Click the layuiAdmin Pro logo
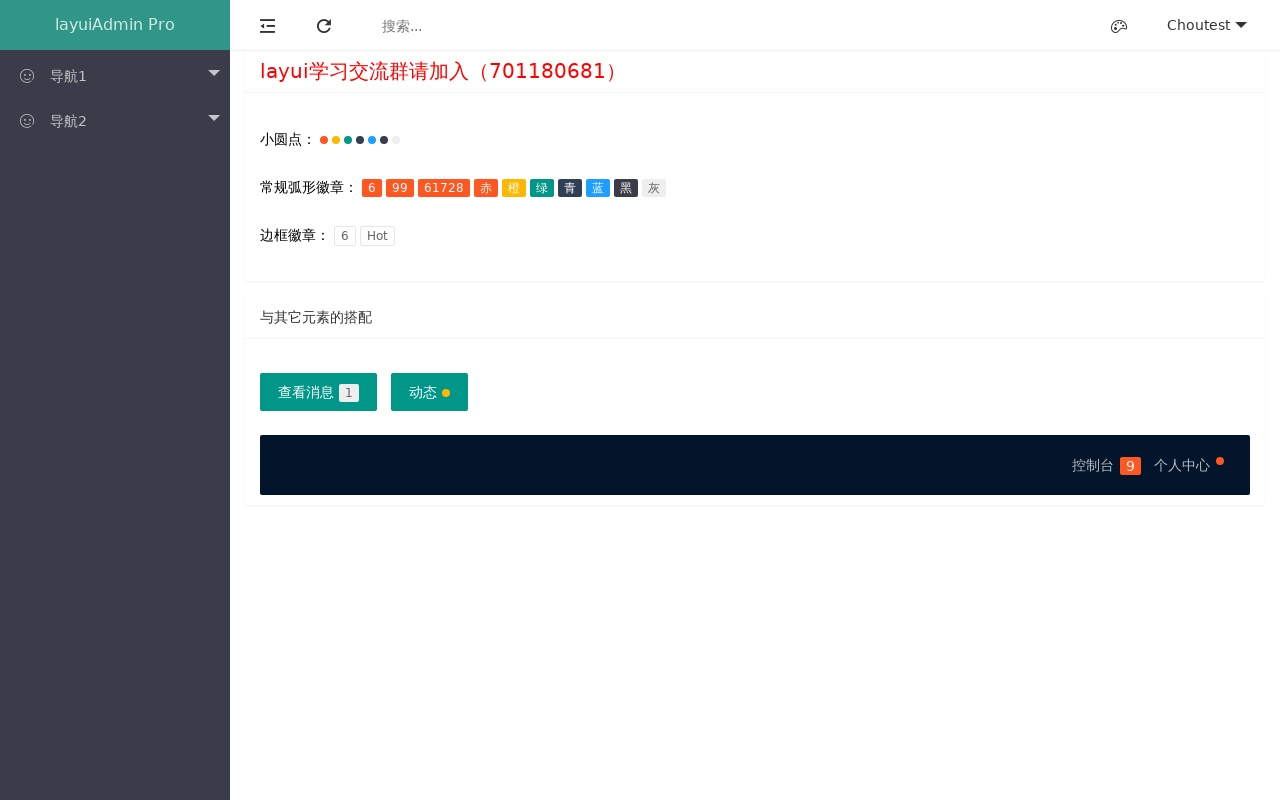 coord(115,25)
